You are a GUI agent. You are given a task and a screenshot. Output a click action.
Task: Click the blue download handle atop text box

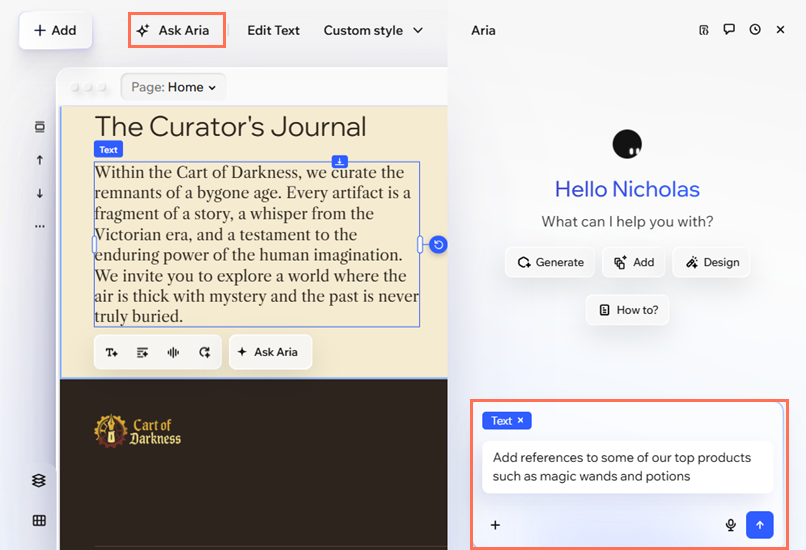click(339, 161)
